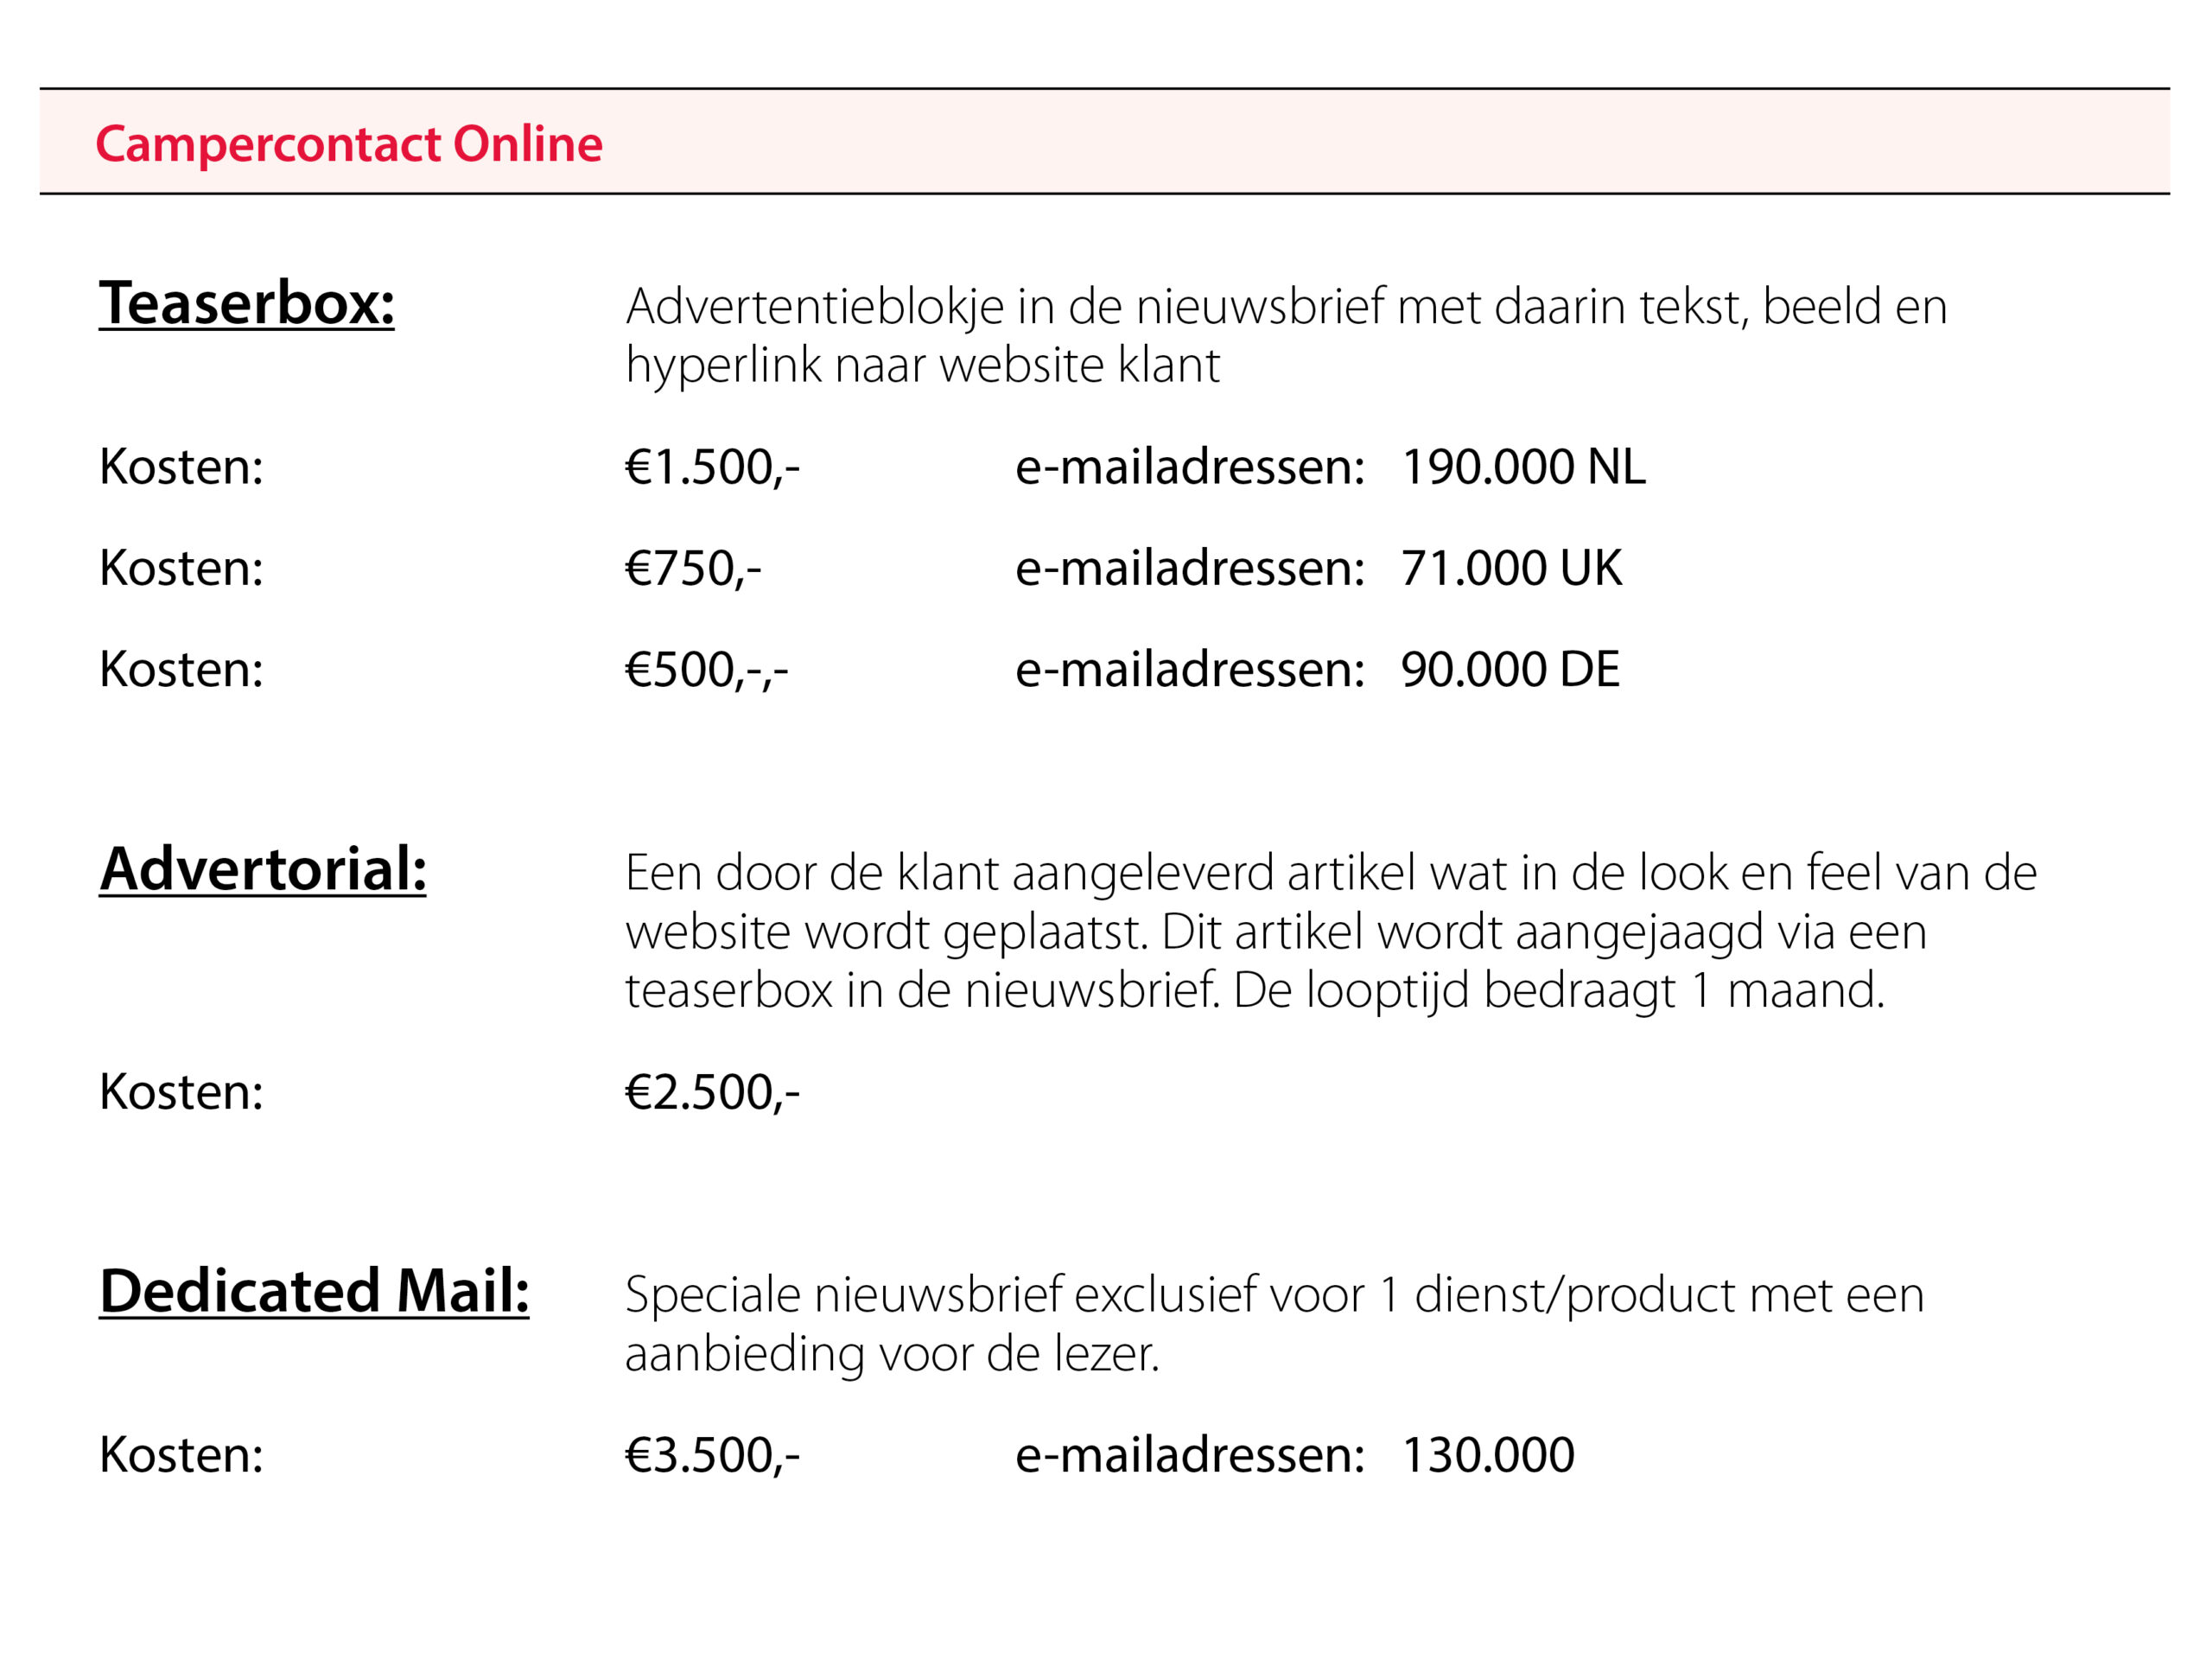Click the underlined Advertorial heading
Viewport: 2212px width, 1666px height.
(x=262, y=868)
